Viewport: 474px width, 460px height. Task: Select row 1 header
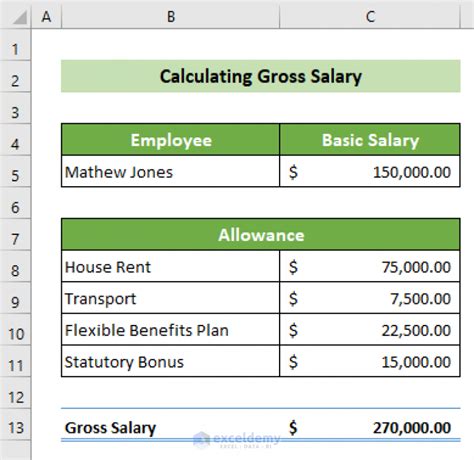[x=15, y=45]
